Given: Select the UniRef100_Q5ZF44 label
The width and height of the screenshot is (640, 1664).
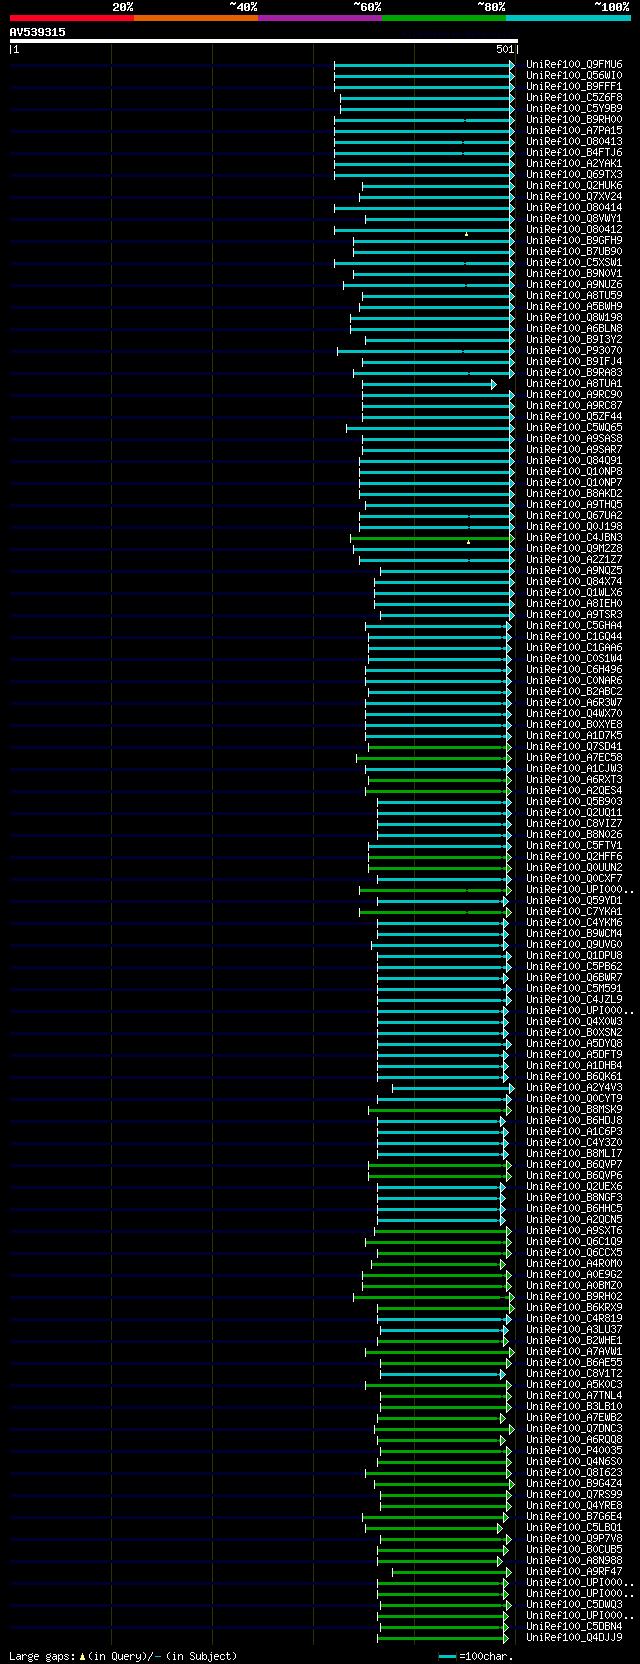Looking at the screenshot, I should 574,416.
